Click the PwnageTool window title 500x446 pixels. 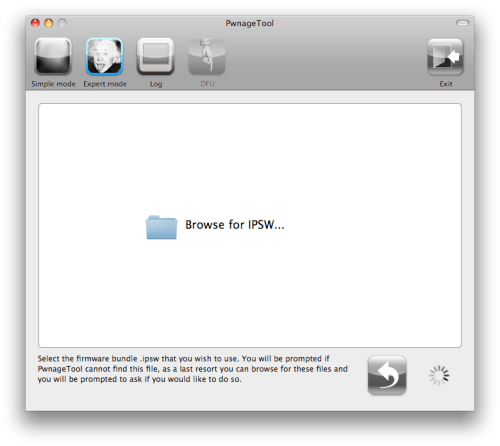(x=250, y=23)
